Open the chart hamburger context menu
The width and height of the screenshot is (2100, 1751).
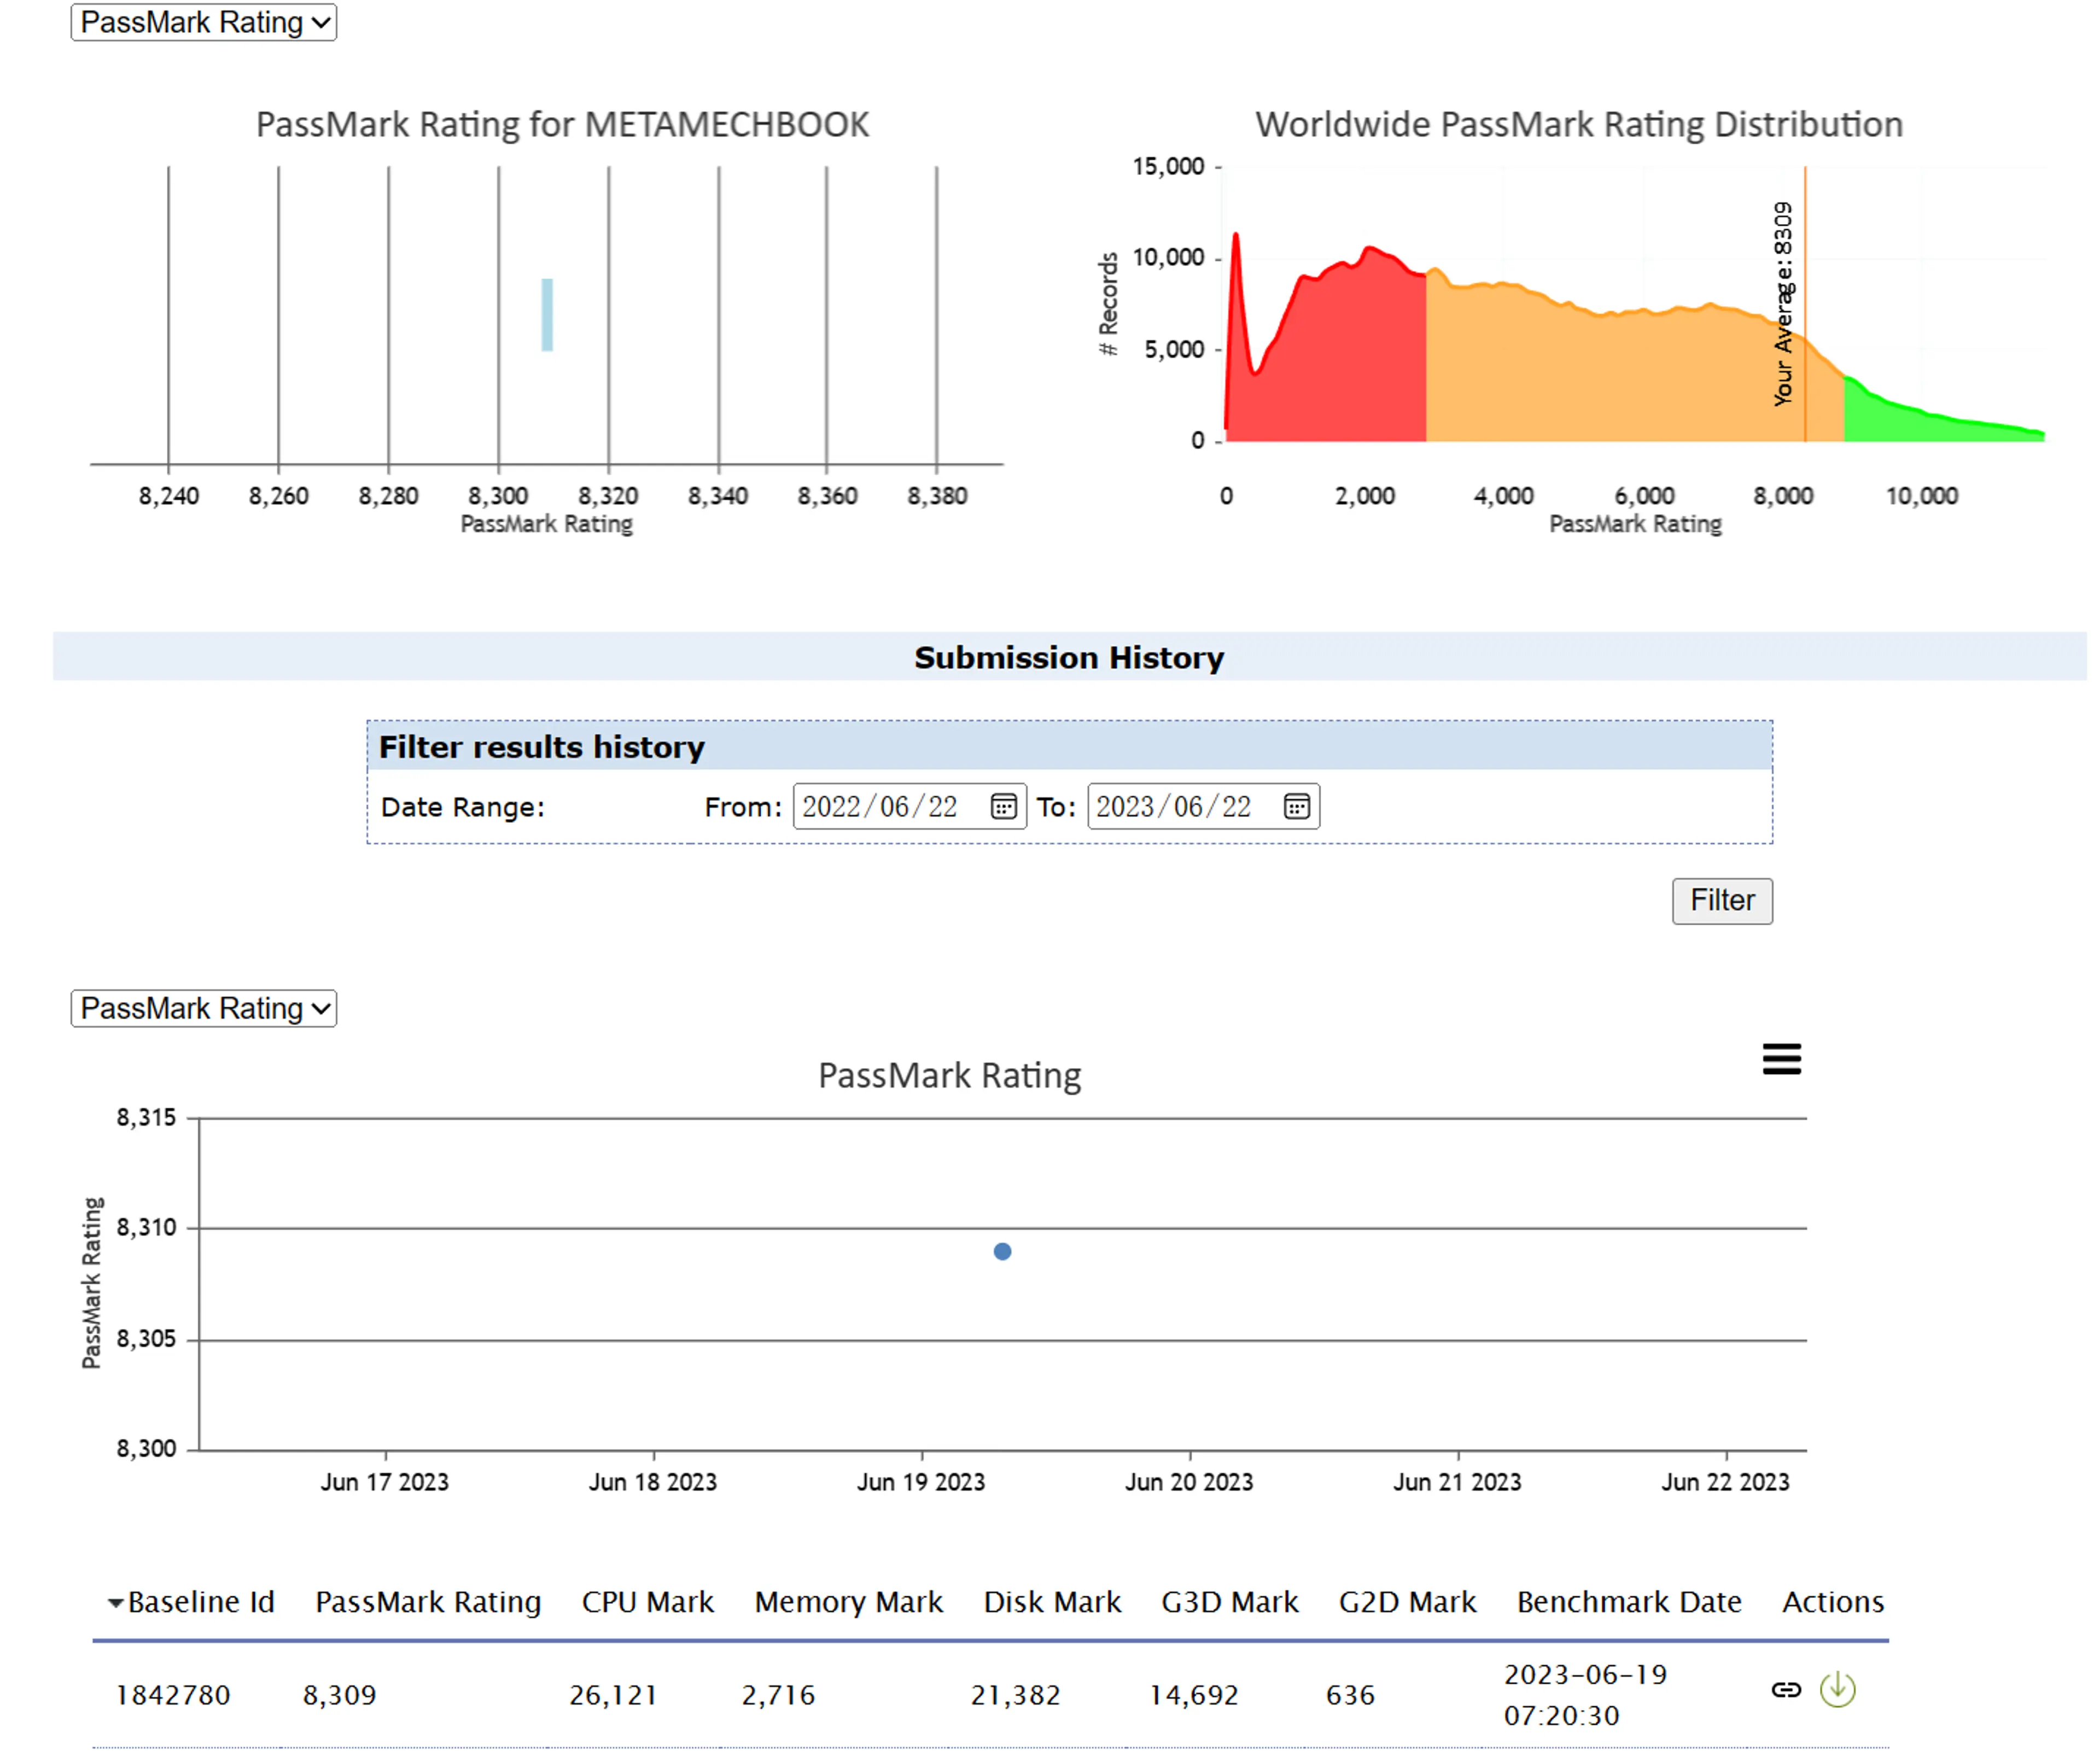1781,1059
